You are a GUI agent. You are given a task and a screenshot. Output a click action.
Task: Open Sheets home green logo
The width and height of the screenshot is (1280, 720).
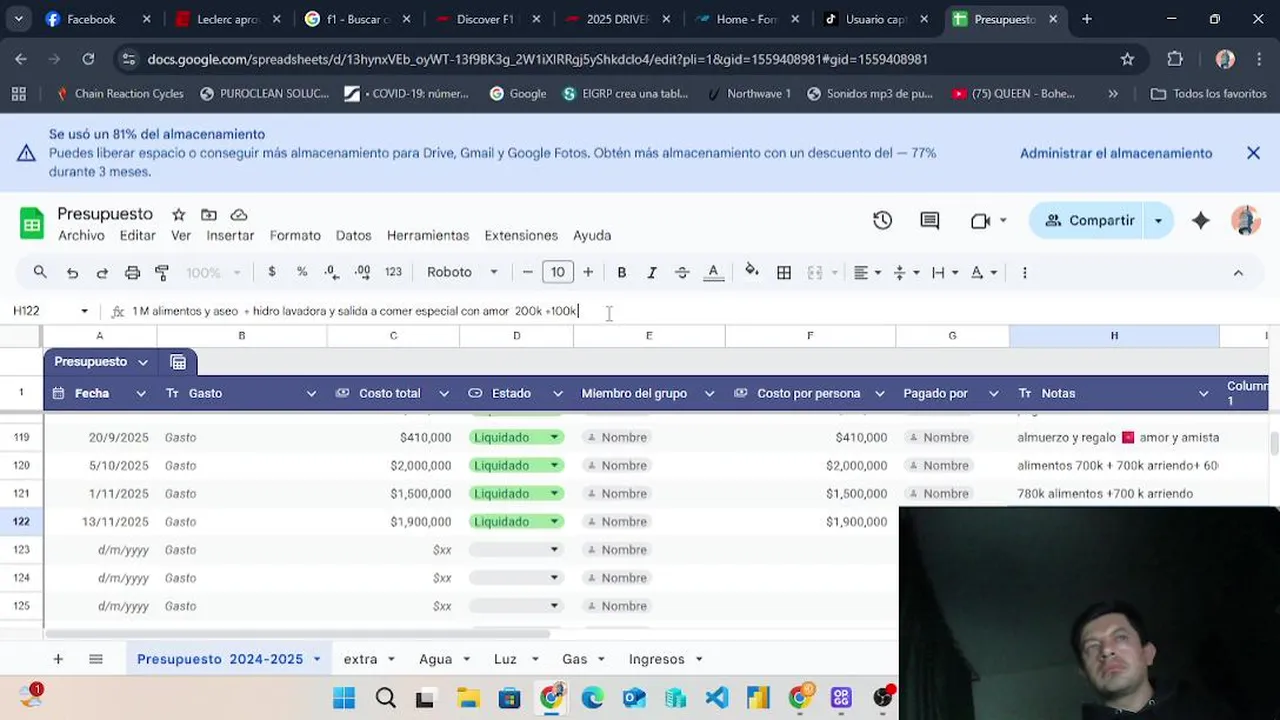pos(32,223)
